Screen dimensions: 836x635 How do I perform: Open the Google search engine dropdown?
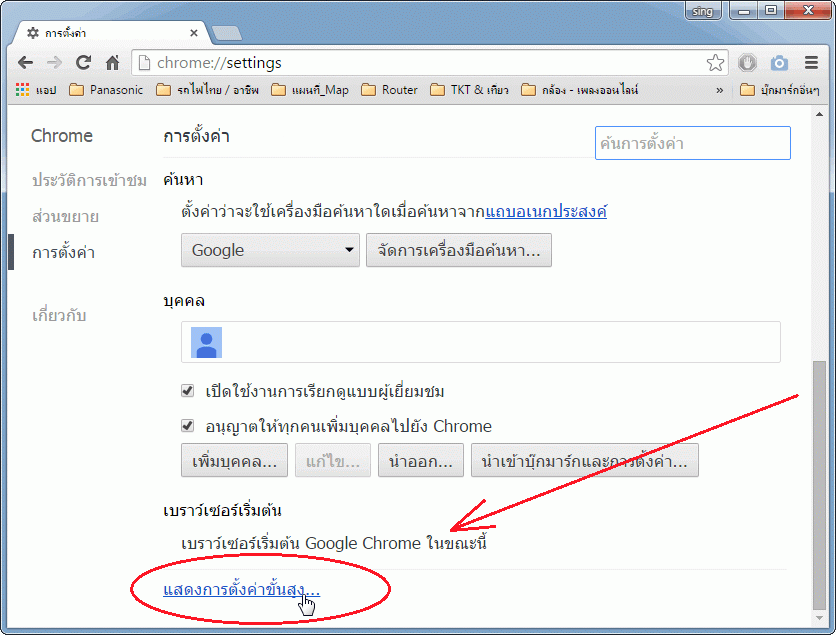coord(270,250)
